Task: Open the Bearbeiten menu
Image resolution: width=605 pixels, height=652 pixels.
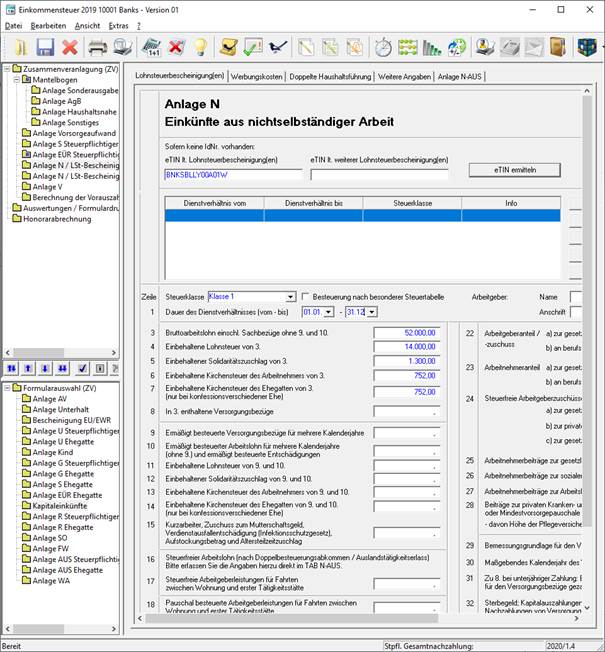Action: tap(48, 26)
